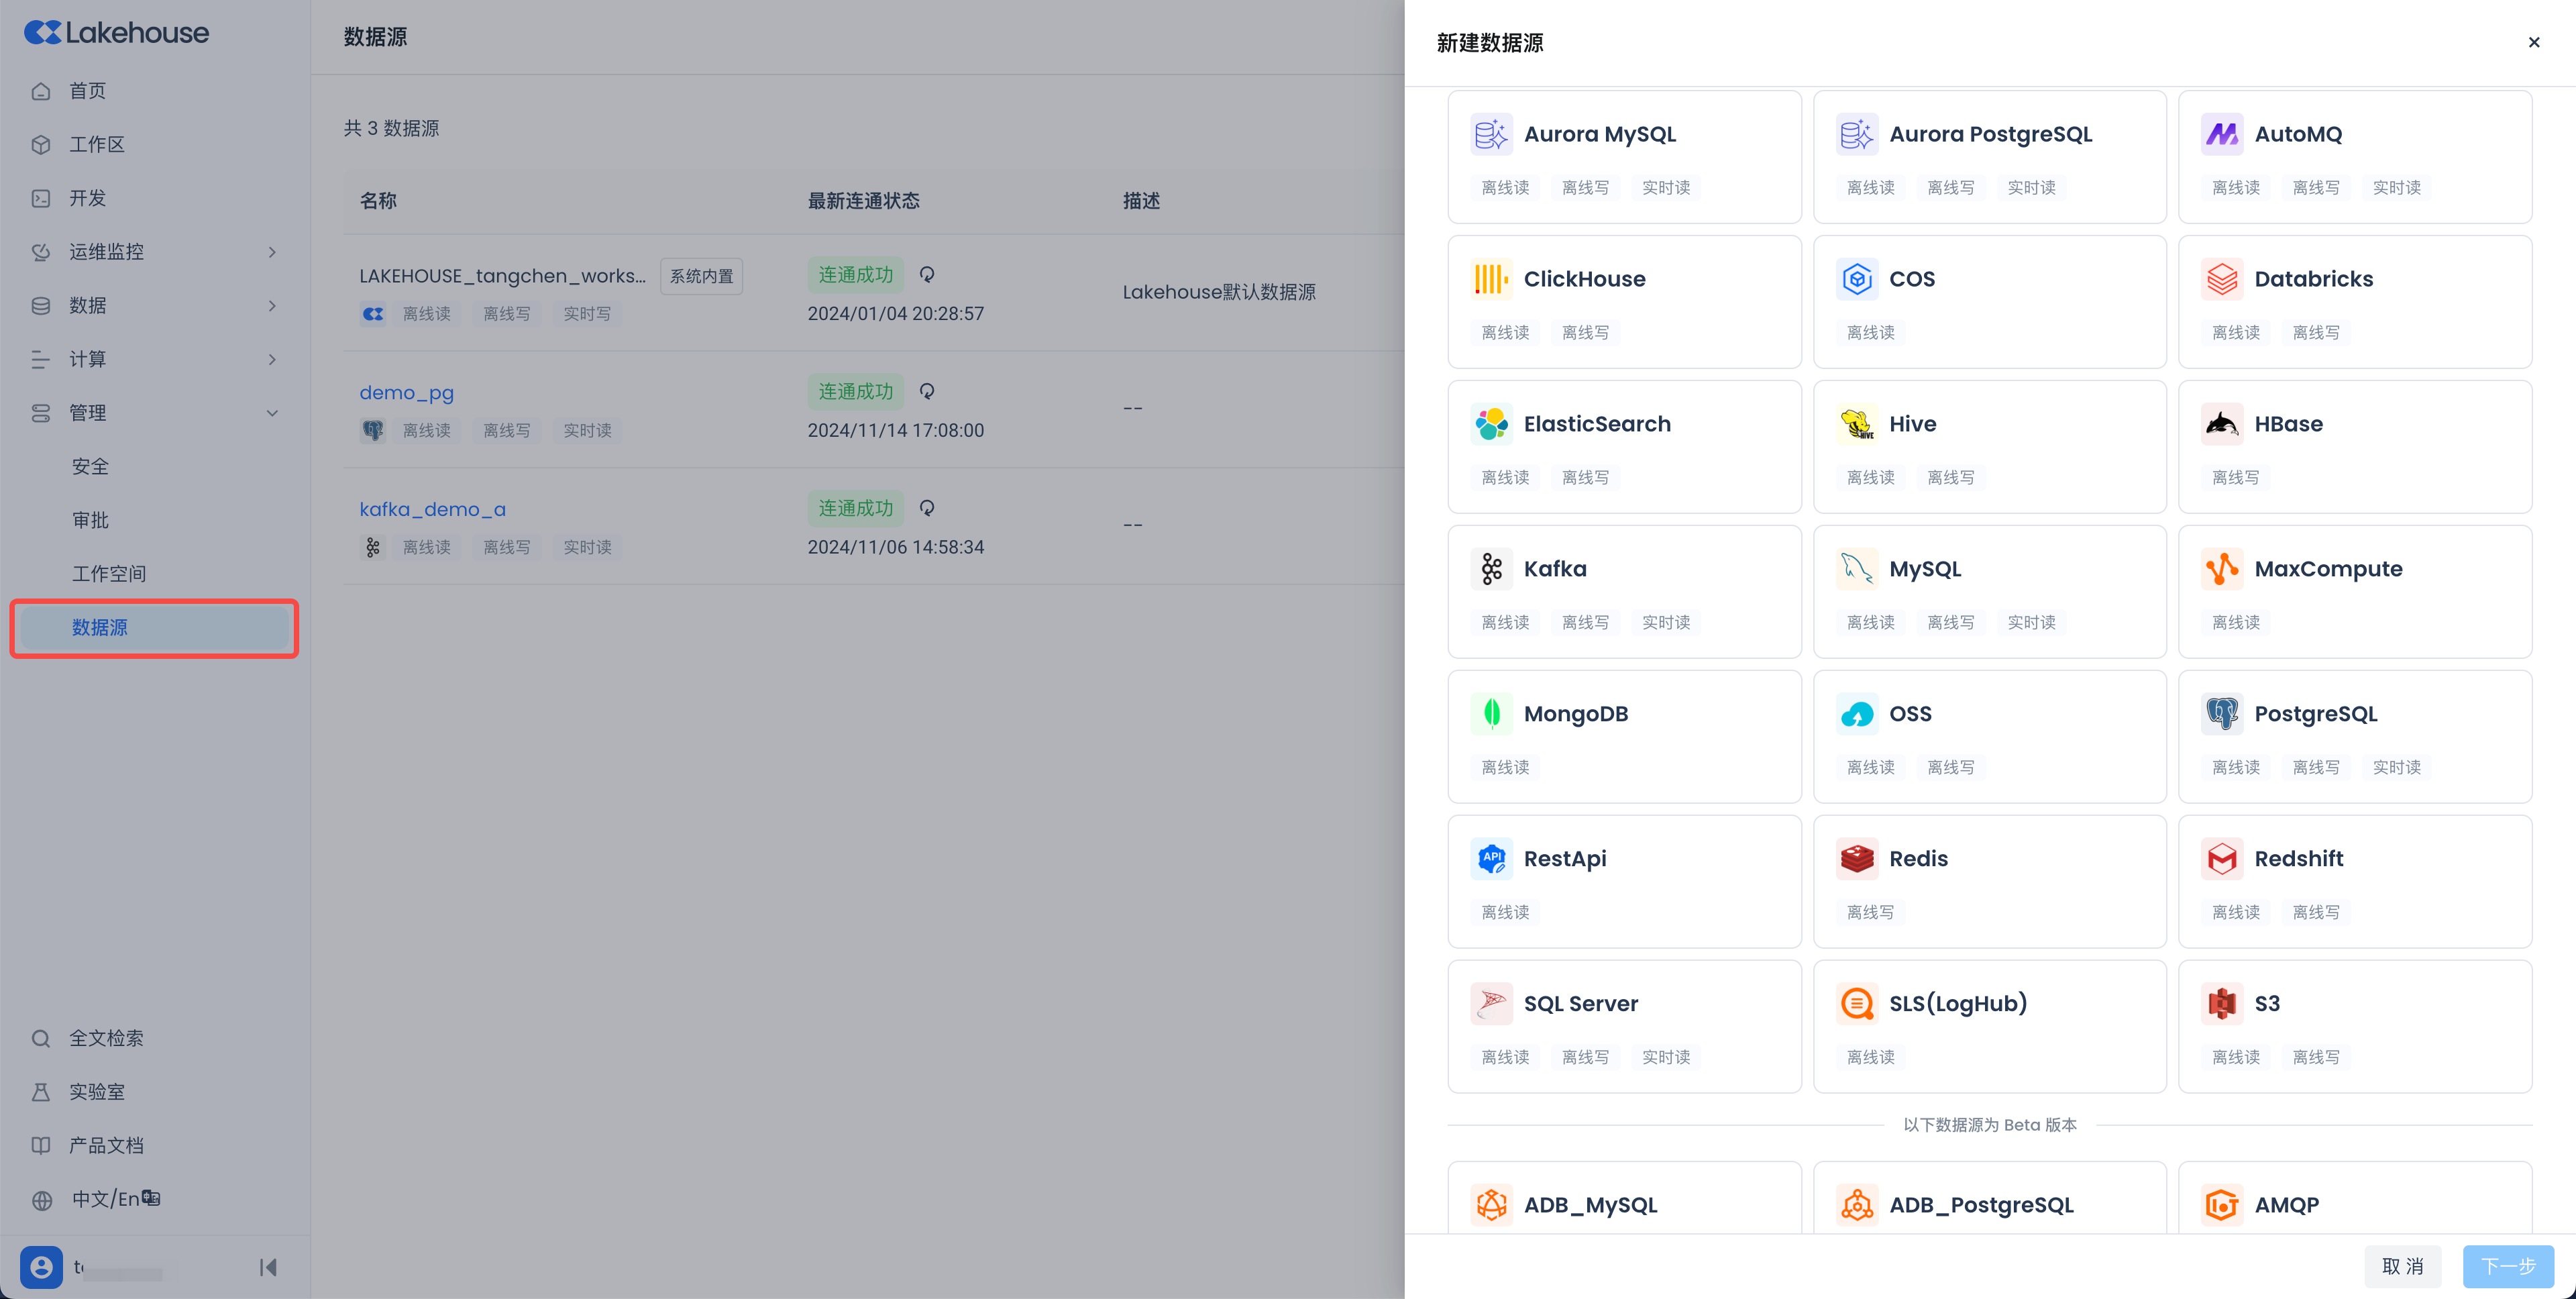Toggle language via 中文/En switch
The width and height of the screenshot is (2576, 1299).
tap(115, 1199)
